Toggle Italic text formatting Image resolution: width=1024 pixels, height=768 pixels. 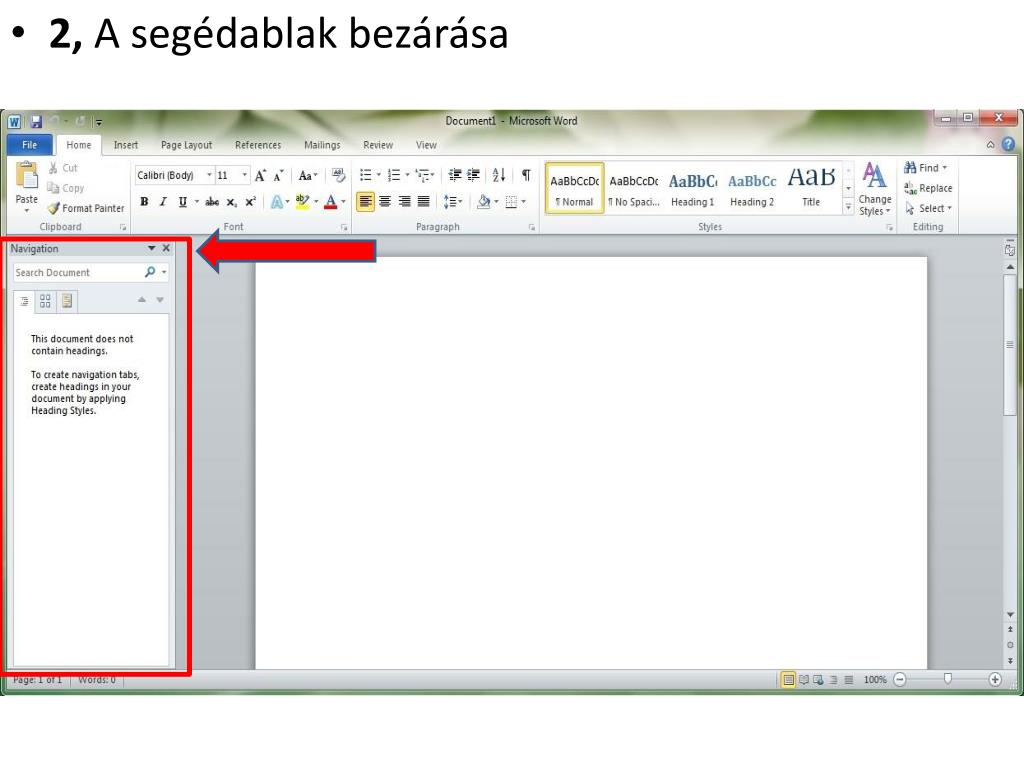[163, 202]
